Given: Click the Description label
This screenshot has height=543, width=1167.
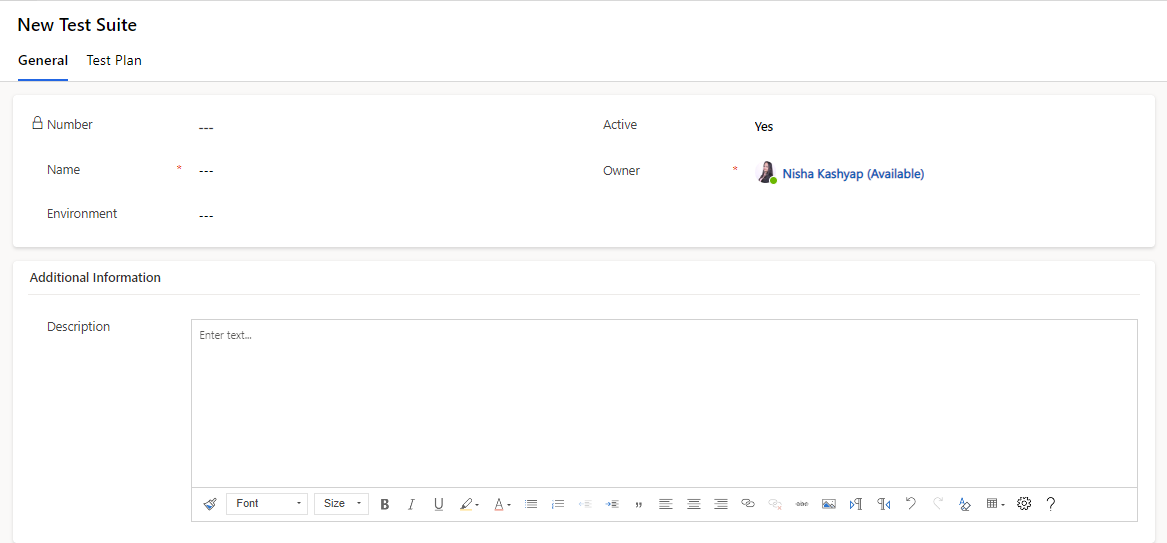Looking at the screenshot, I should pos(79,327).
